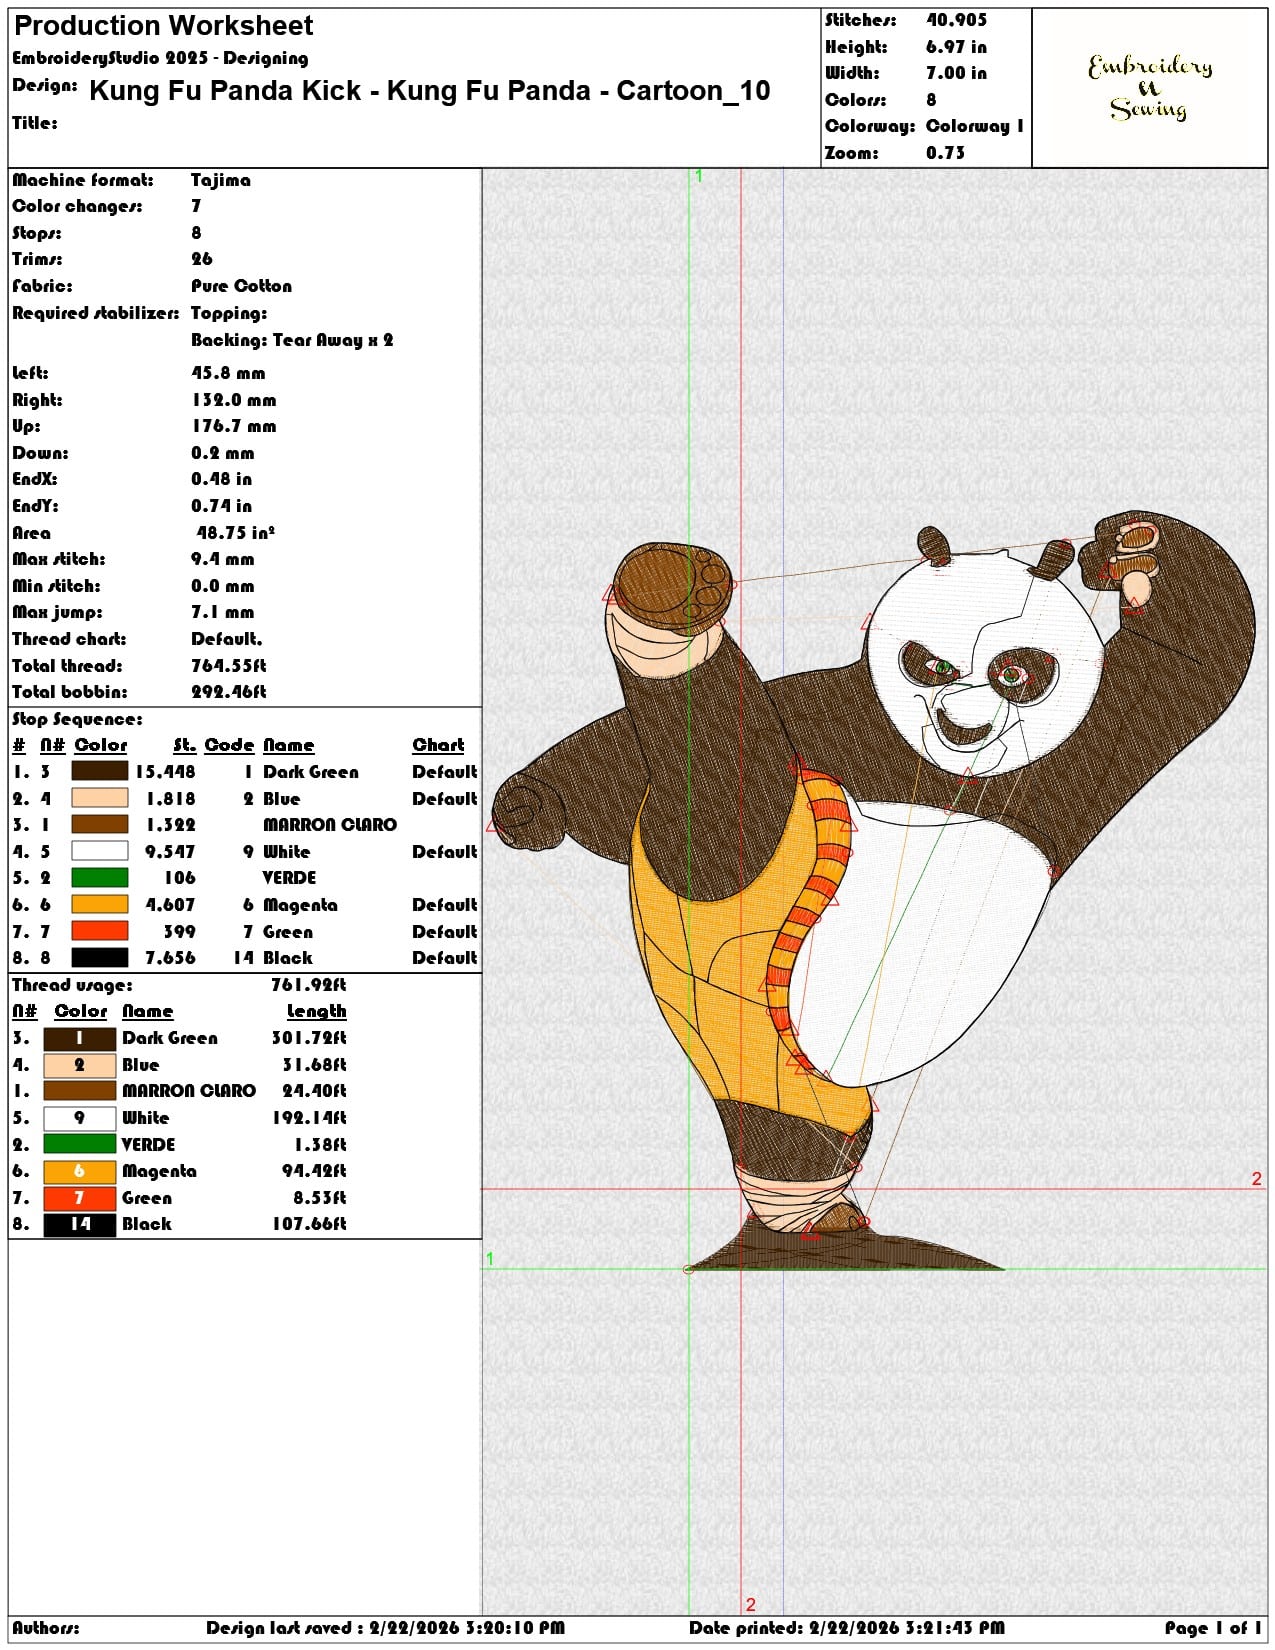This screenshot has height=1650, width=1275.
Task: Click the Authors: label in footer
Action: (46, 1628)
